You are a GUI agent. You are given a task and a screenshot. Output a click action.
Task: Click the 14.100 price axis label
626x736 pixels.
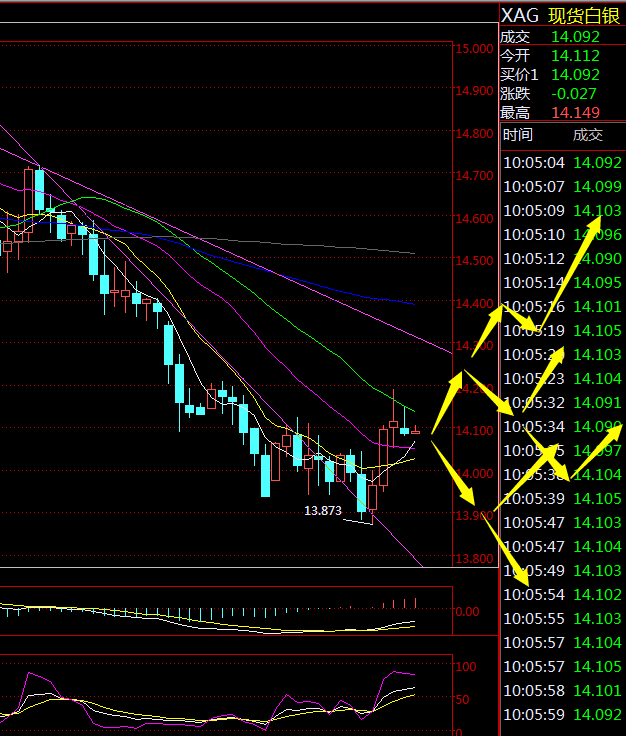[474, 431]
